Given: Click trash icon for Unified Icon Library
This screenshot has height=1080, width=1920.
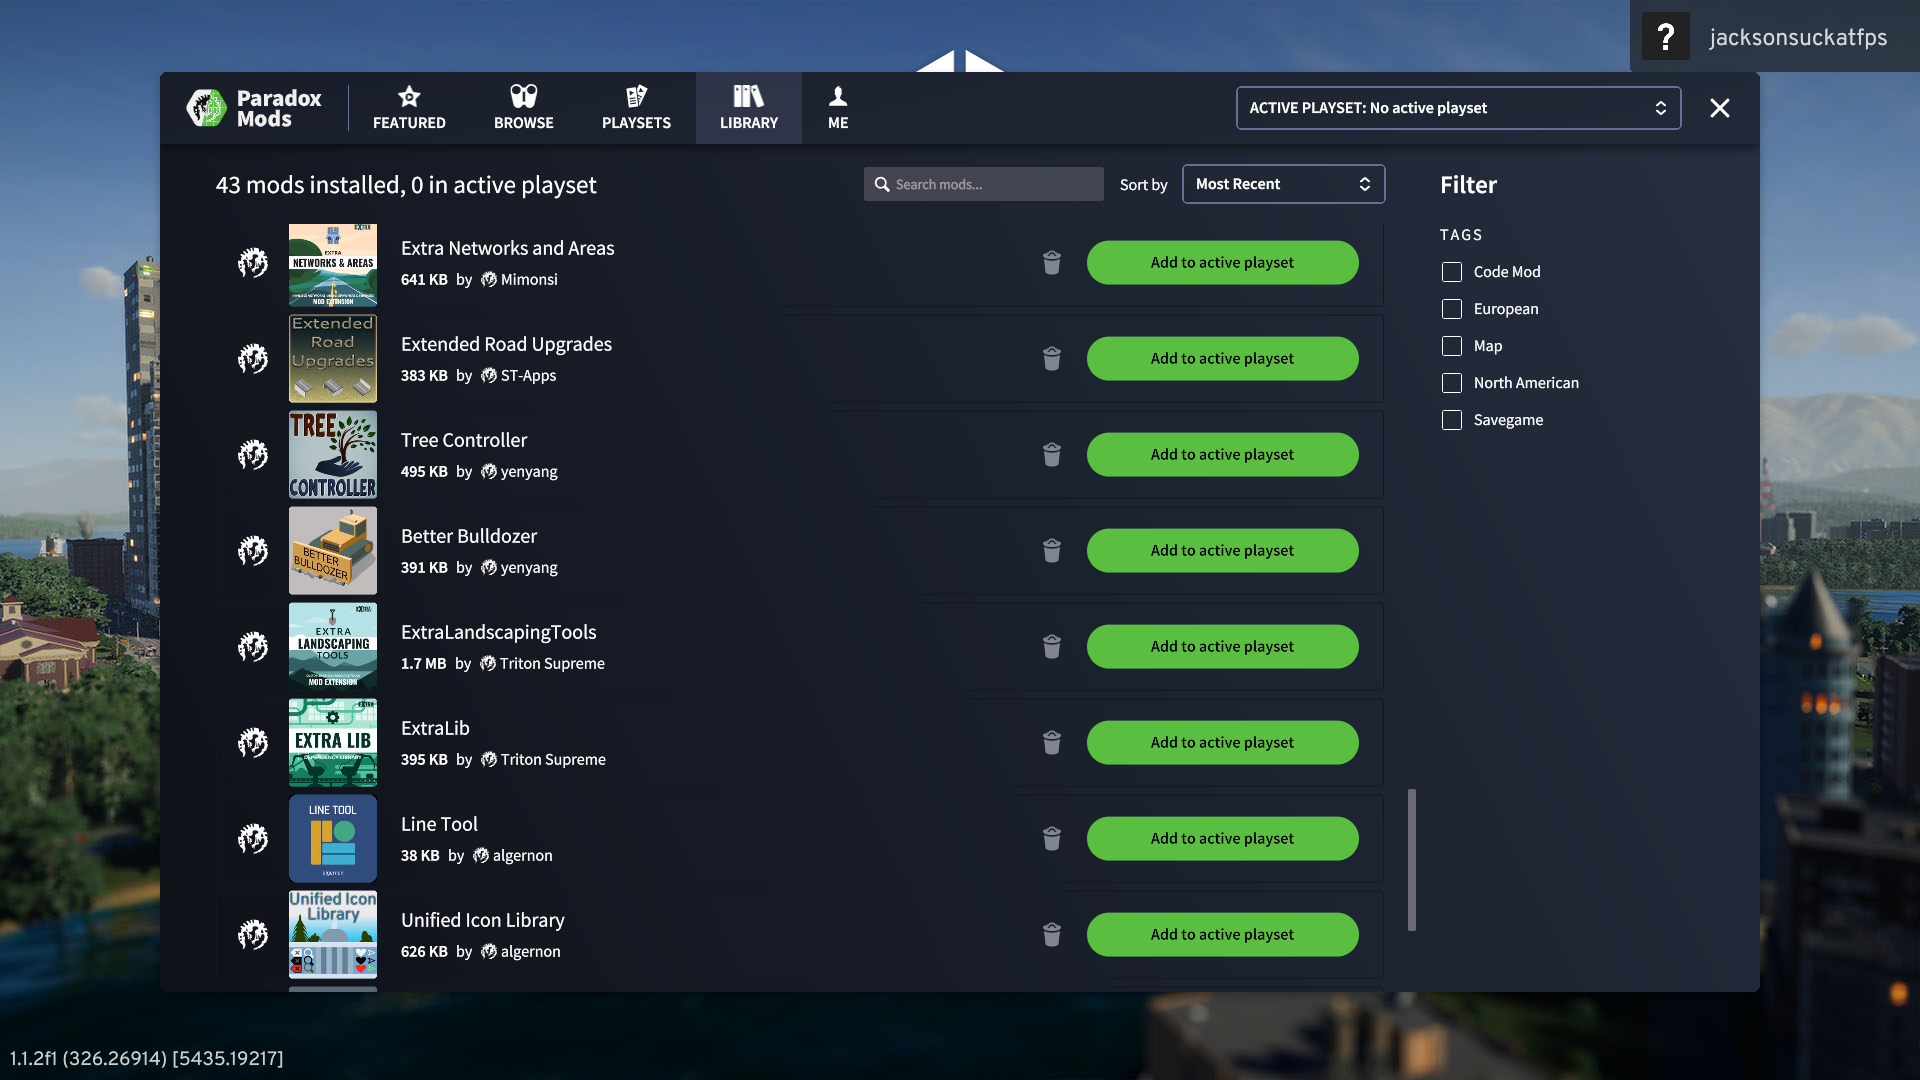Looking at the screenshot, I should coord(1051,934).
